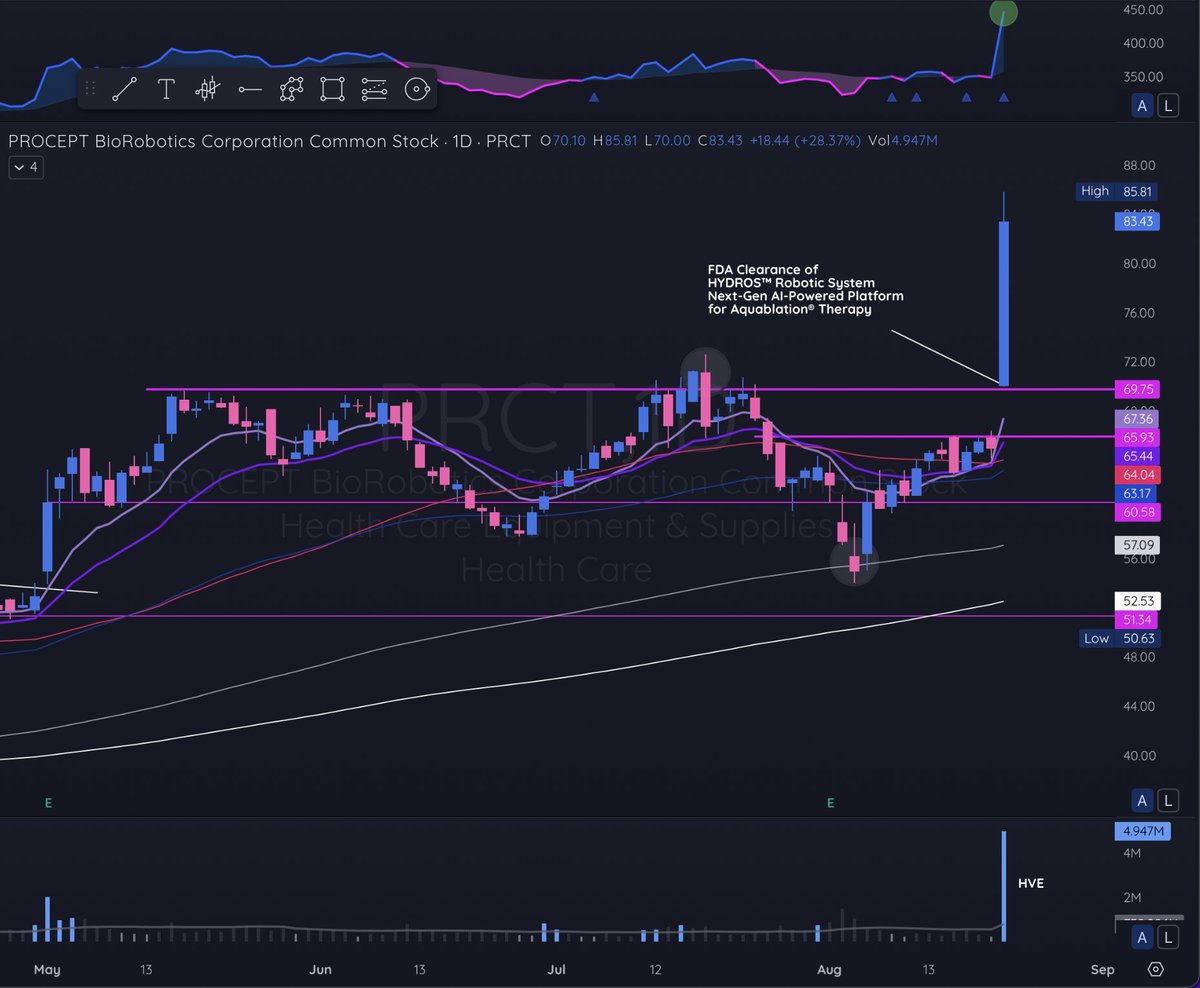
Task: Expand the collapsed indicator legend '4'
Action: [x=26, y=167]
